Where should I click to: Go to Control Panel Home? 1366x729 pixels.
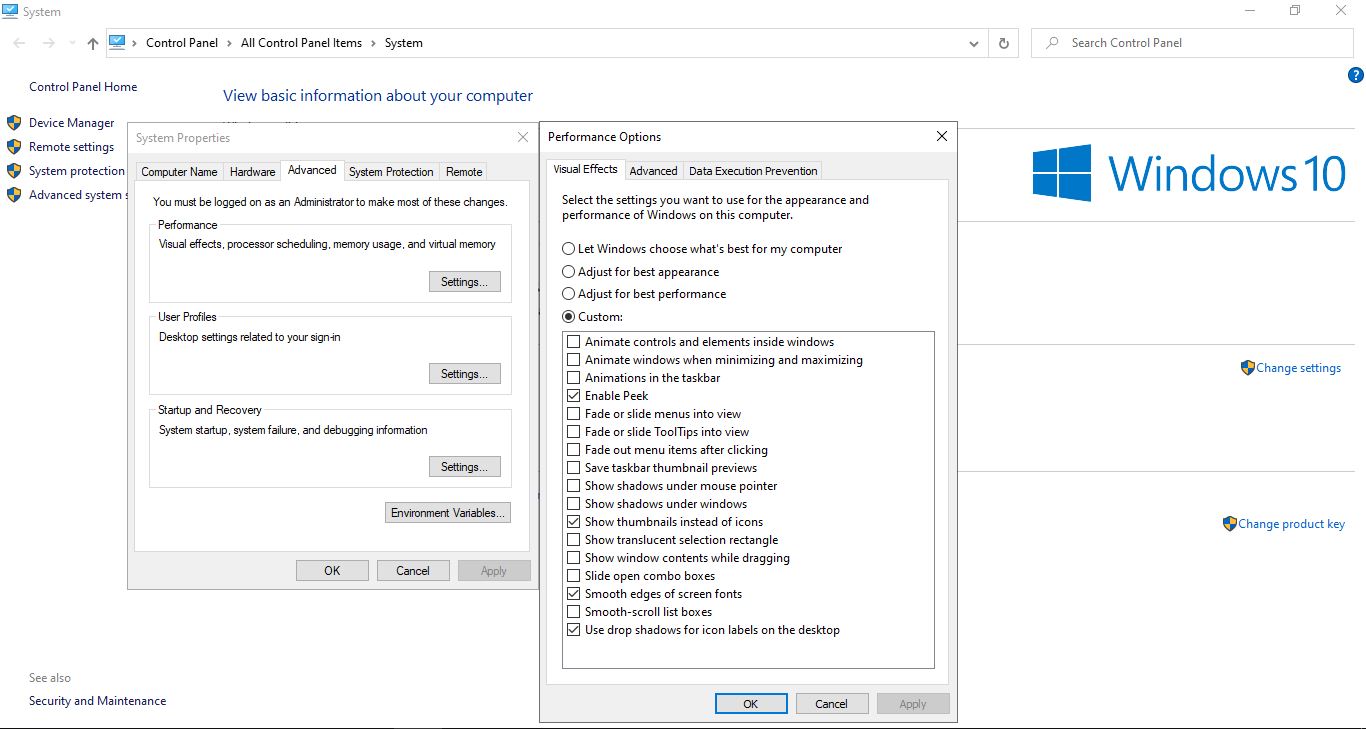click(x=83, y=87)
